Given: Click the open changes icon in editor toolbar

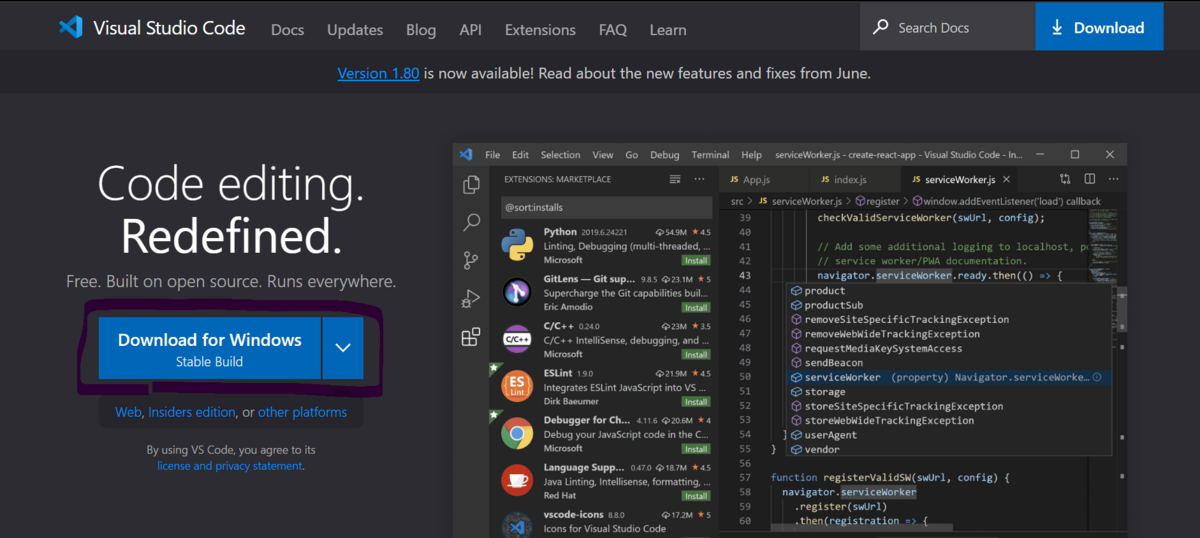Looking at the screenshot, I should tap(1065, 180).
